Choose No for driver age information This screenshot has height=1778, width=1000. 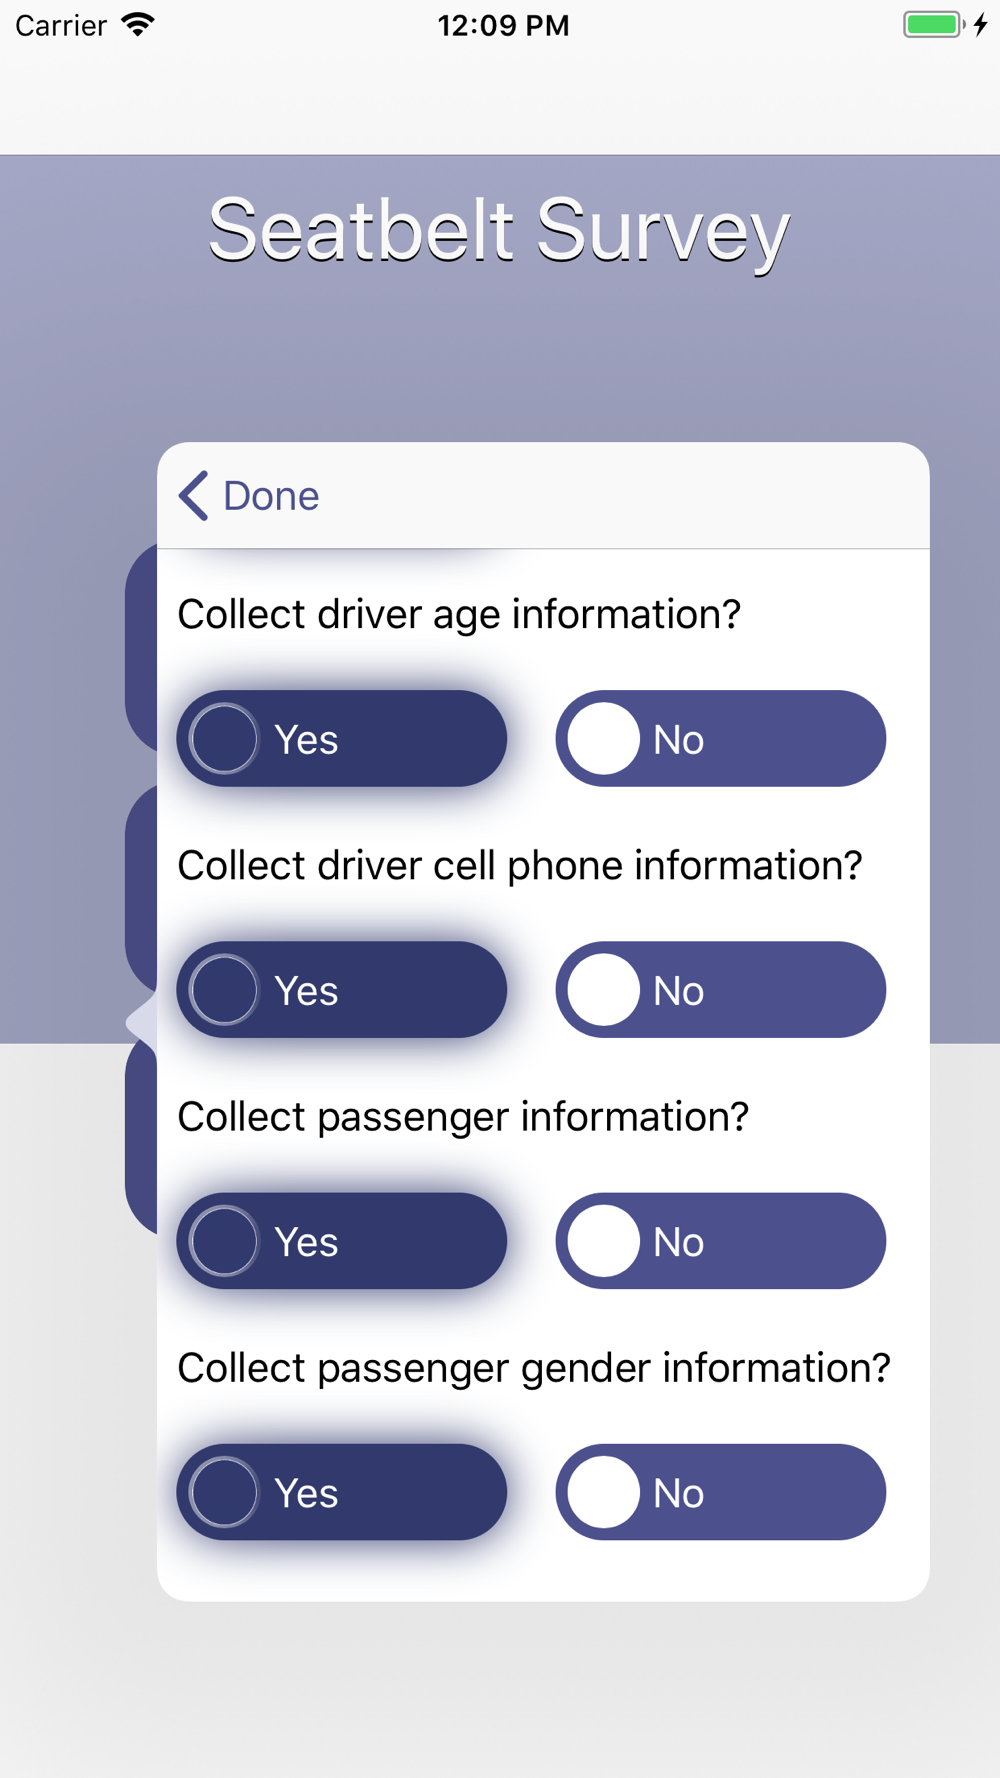[720, 739]
